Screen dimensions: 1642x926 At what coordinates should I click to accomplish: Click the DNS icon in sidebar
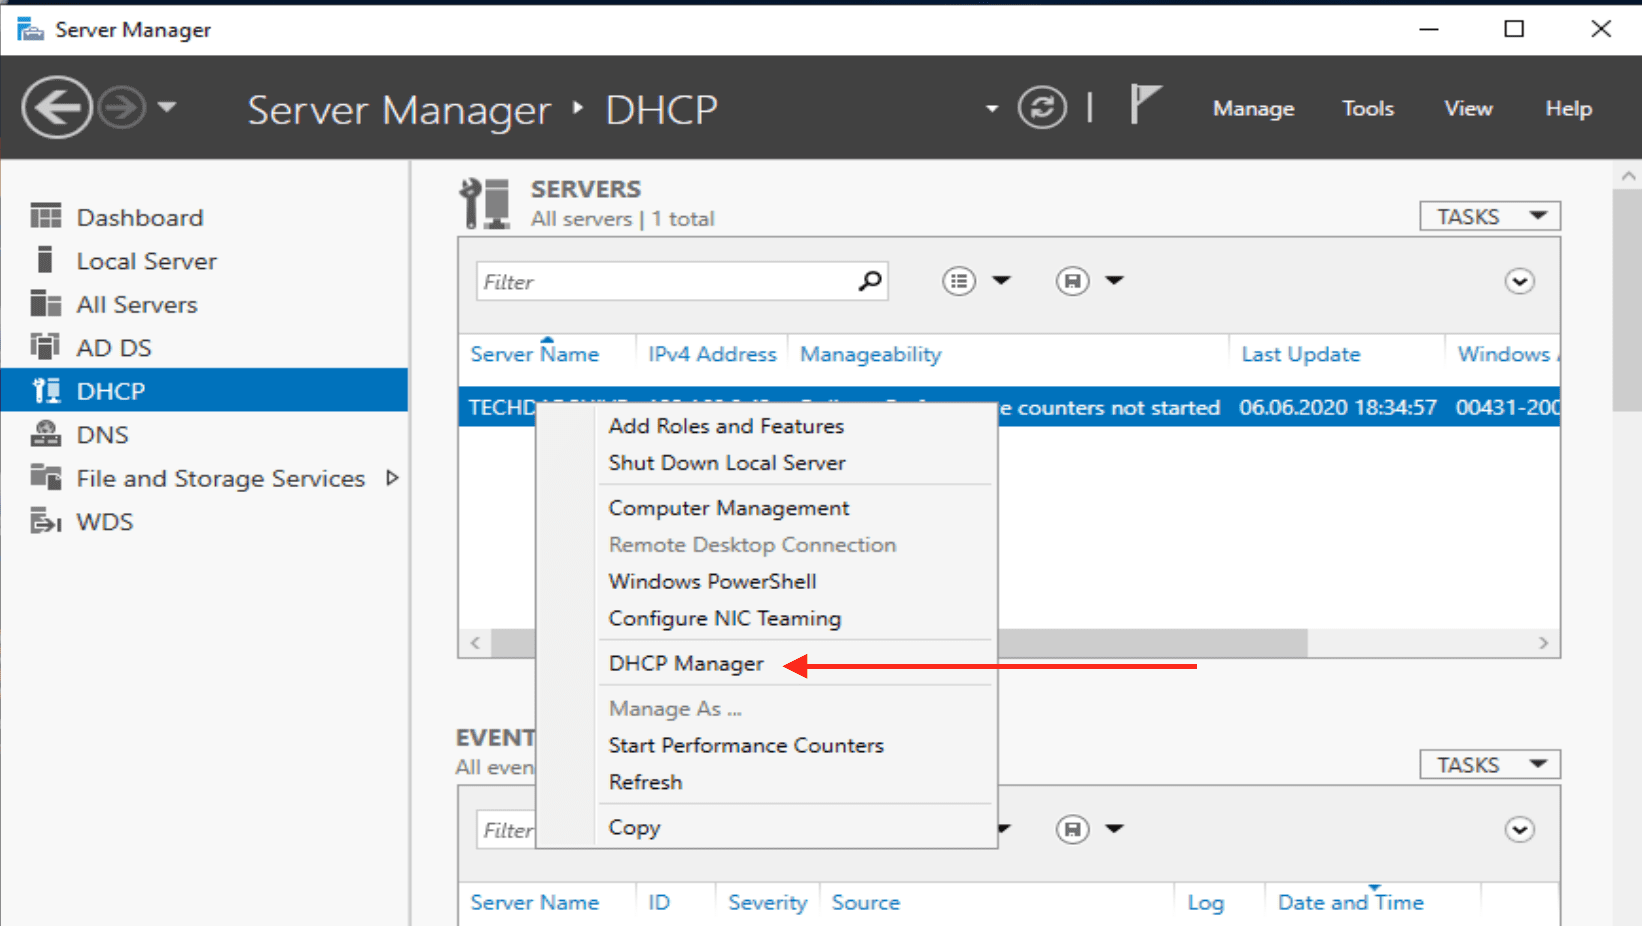(45, 433)
